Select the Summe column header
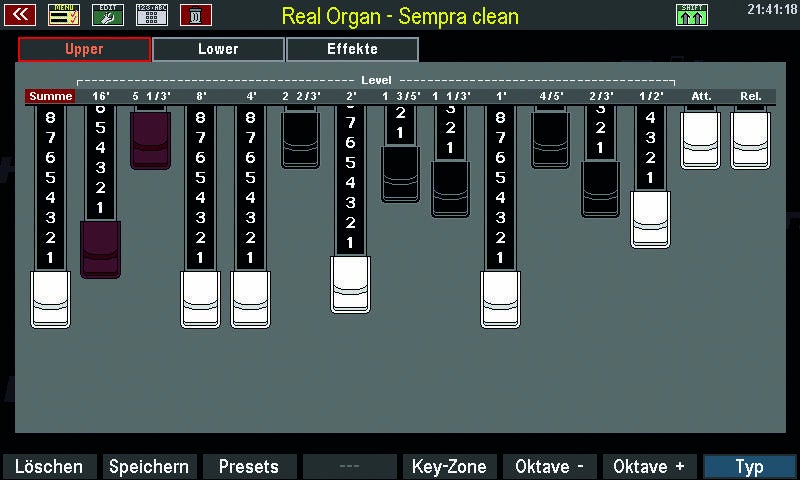Viewport: 800px width, 480px height. [50, 96]
